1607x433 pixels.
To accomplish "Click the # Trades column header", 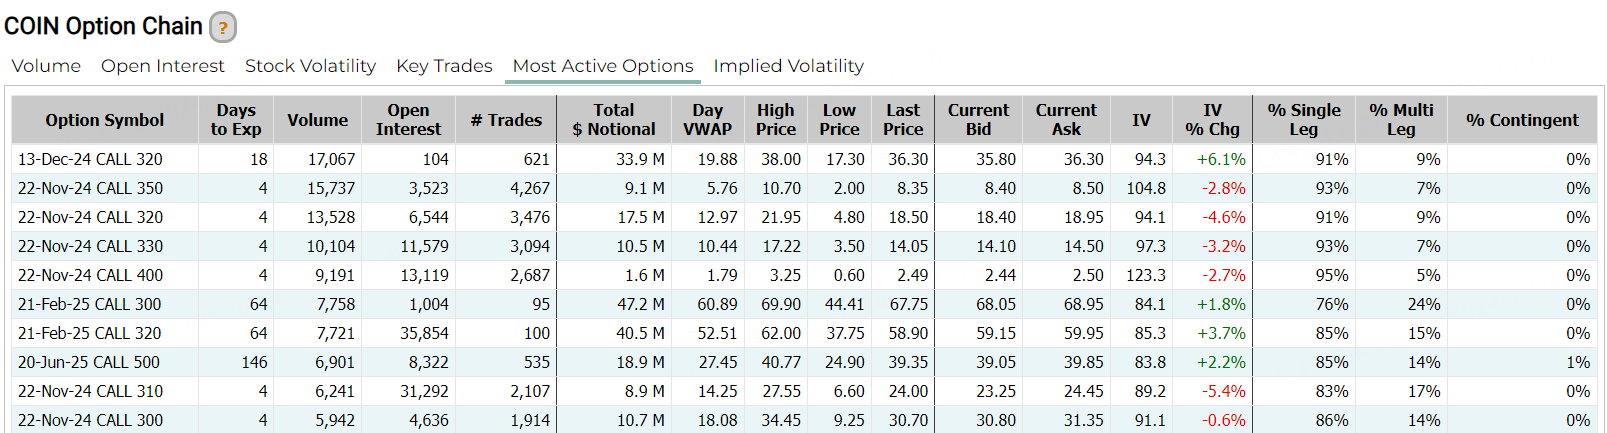I will (506, 120).
